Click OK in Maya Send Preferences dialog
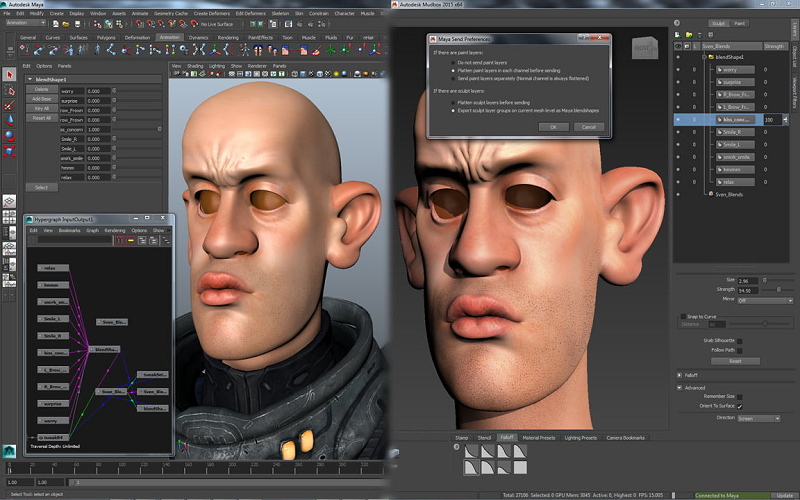The height and width of the screenshot is (500, 800). point(552,127)
